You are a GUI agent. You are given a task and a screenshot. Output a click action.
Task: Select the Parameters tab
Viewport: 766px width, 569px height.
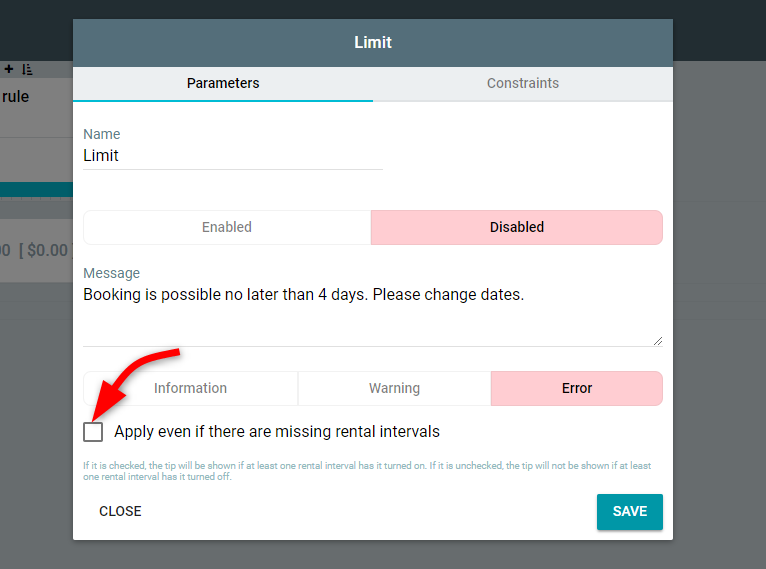(x=223, y=84)
